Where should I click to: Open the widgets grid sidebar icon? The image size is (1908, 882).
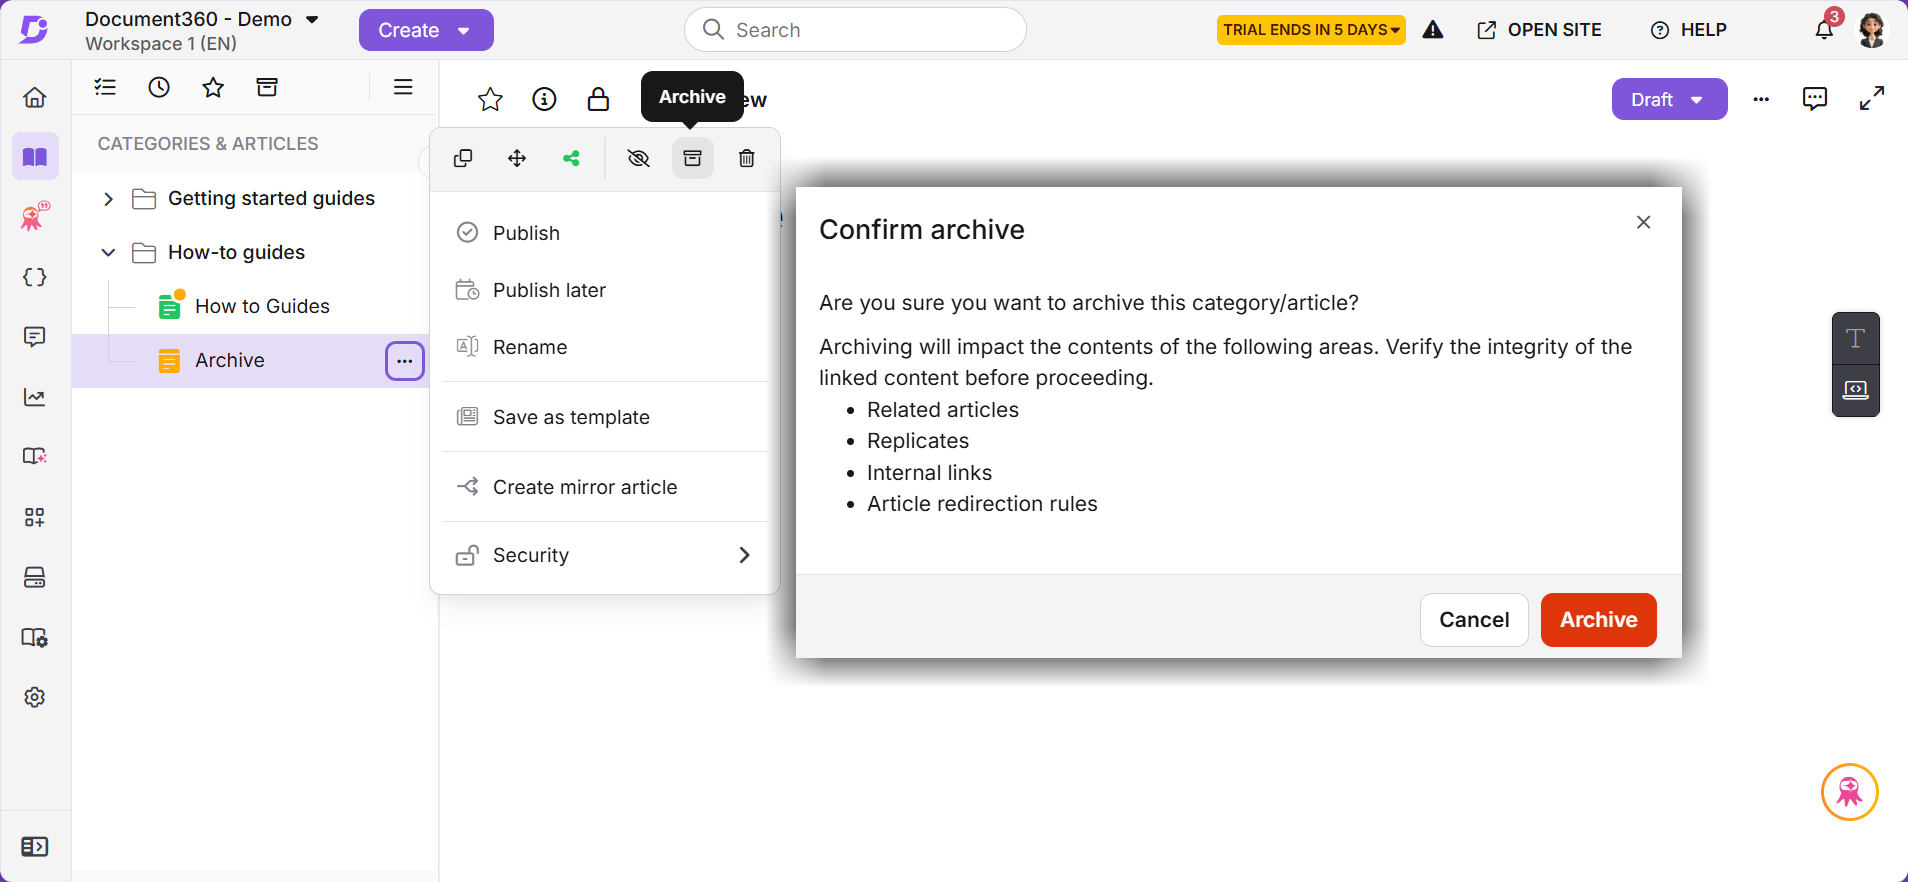tap(35, 517)
